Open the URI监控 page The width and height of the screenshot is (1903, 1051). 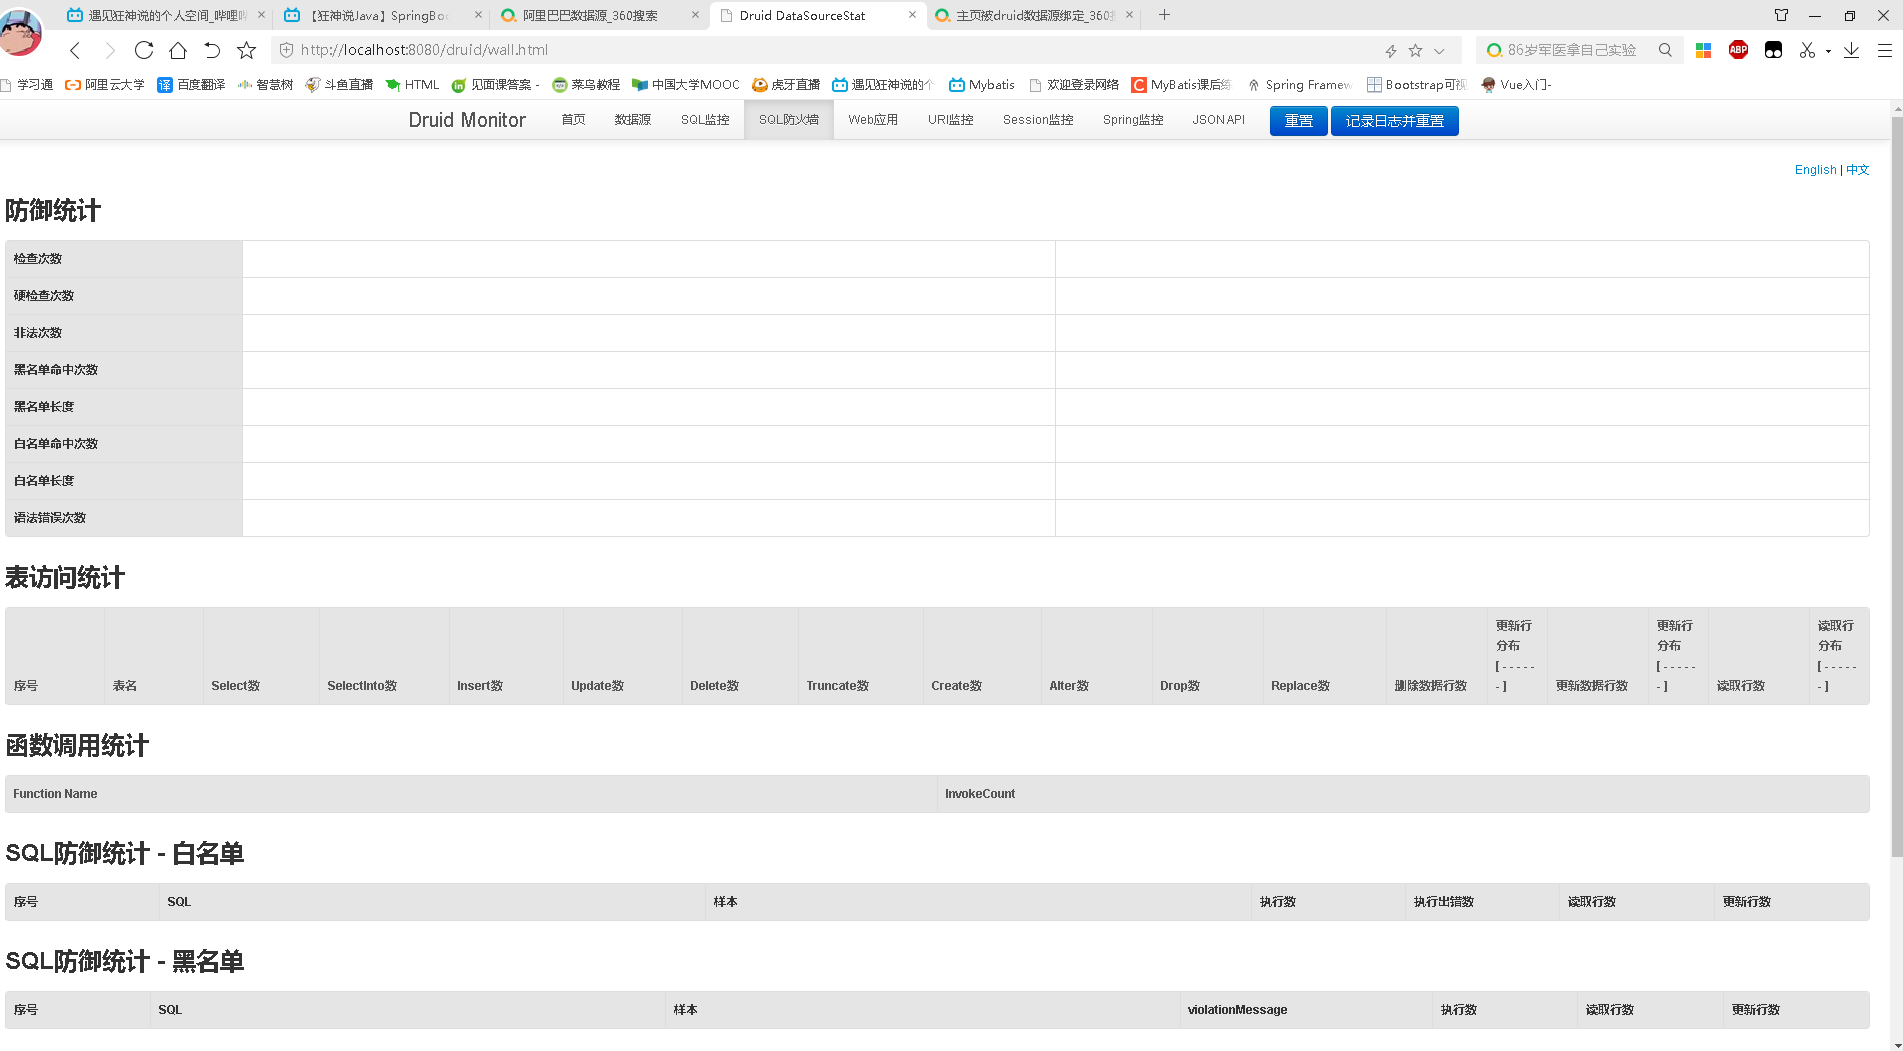click(950, 120)
